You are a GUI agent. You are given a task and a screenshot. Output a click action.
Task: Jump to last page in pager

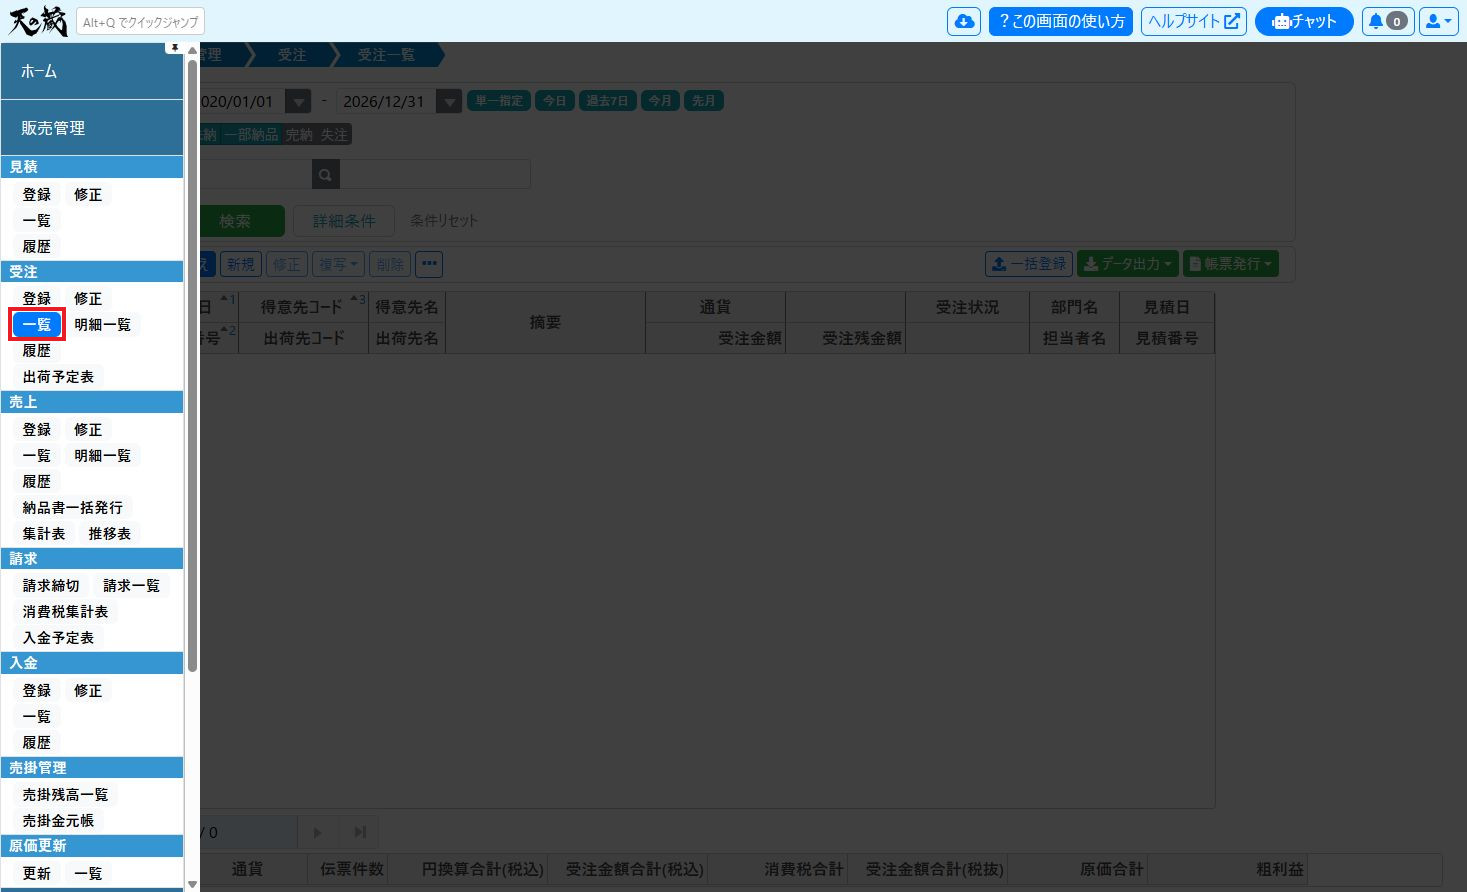point(360,832)
